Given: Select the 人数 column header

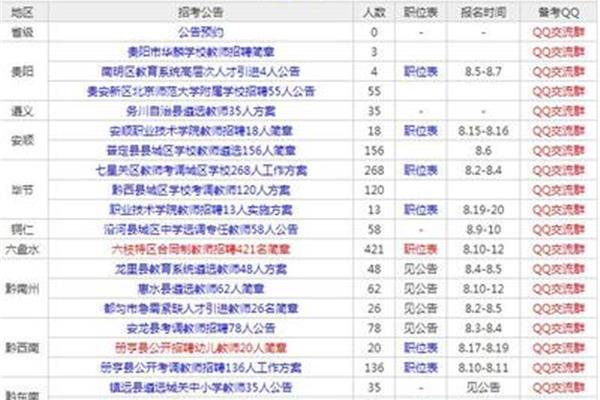Looking at the screenshot, I should tap(374, 13).
